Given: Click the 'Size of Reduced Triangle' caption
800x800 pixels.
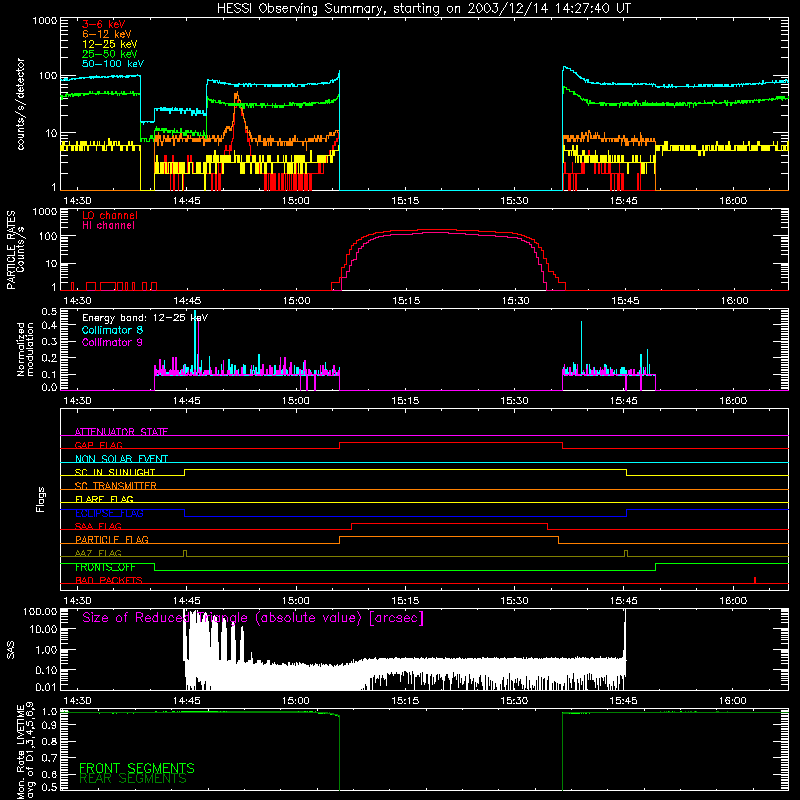Looking at the screenshot, I should tap(253, 618).
